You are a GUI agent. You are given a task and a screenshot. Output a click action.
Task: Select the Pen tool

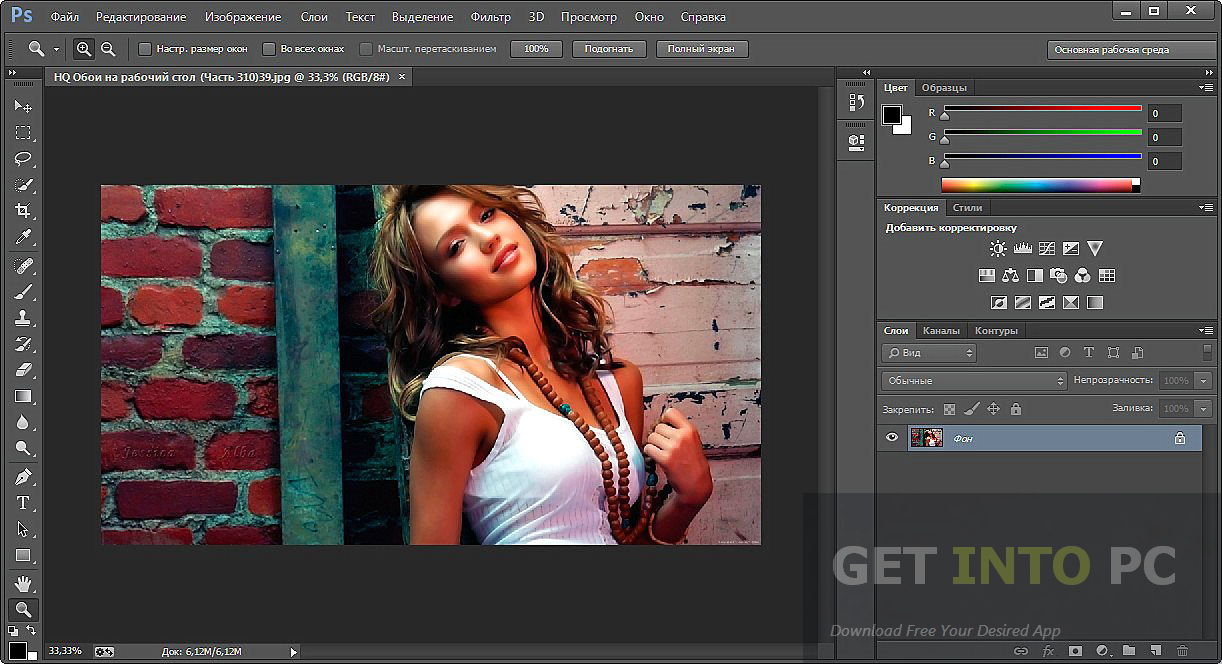[22, 477]
